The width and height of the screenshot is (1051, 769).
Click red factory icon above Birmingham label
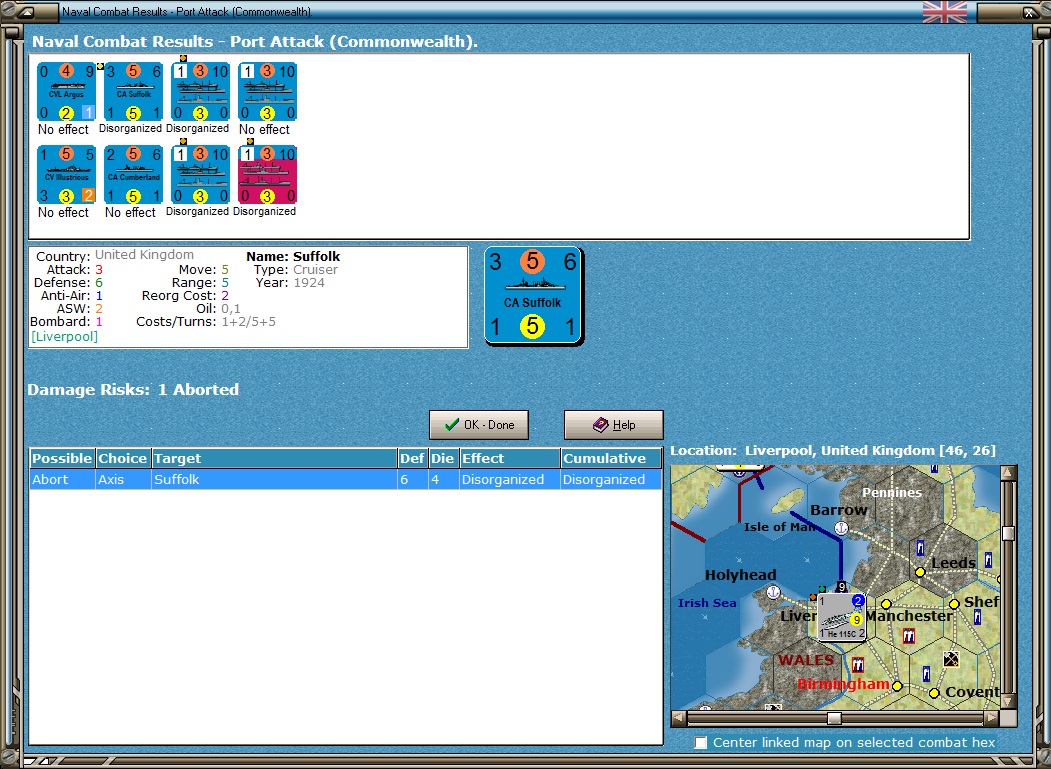coord(858,664)
